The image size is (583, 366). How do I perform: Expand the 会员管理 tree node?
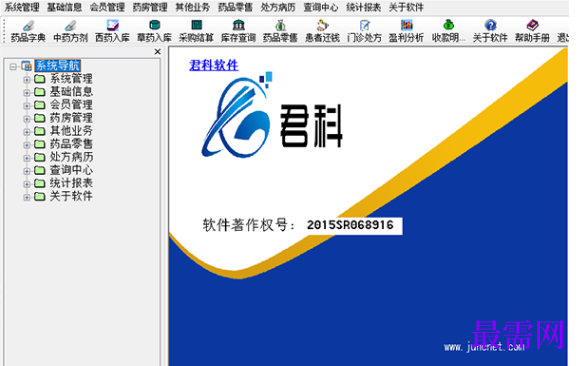click(27, 106)
